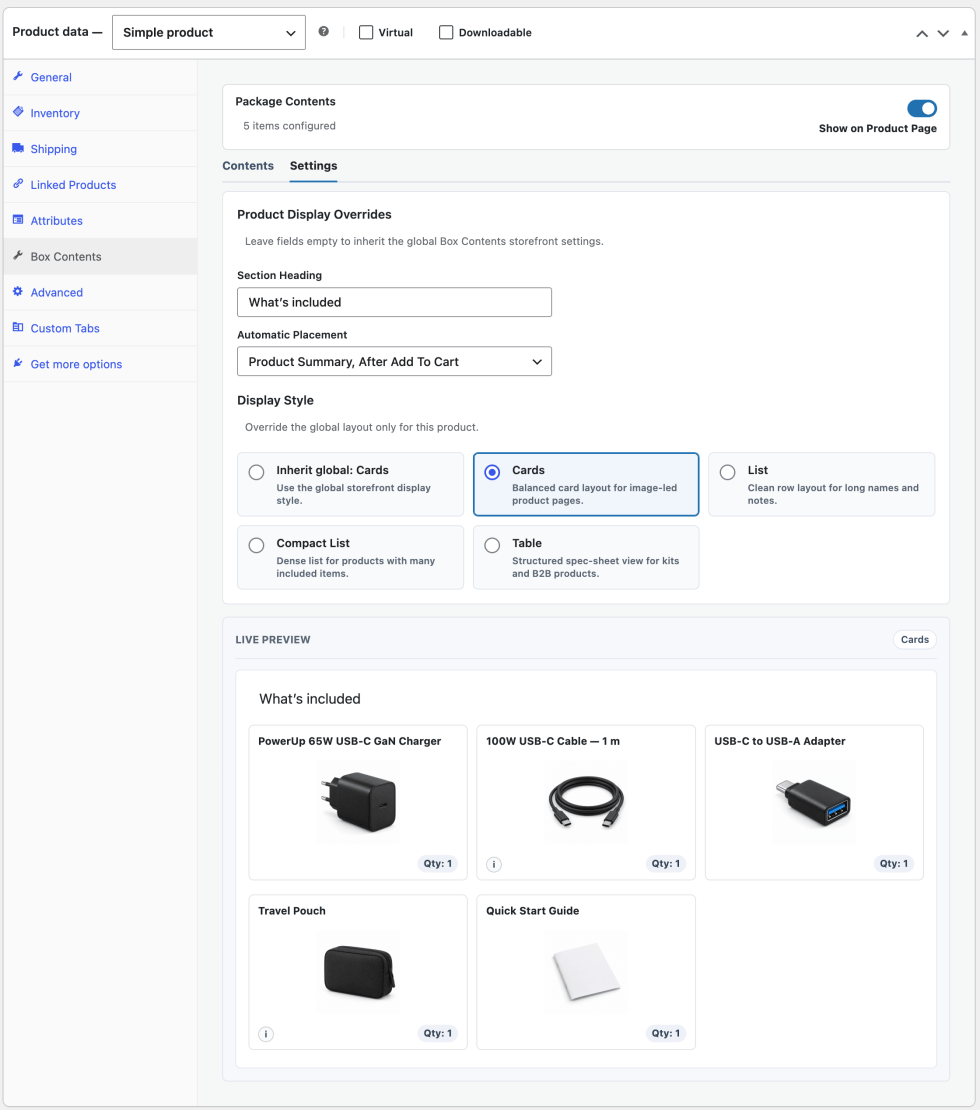Viewport: 980px width, 1110px height.
Task: Click the 'Quick Start Guide' card title
Action: pos(532,911)
